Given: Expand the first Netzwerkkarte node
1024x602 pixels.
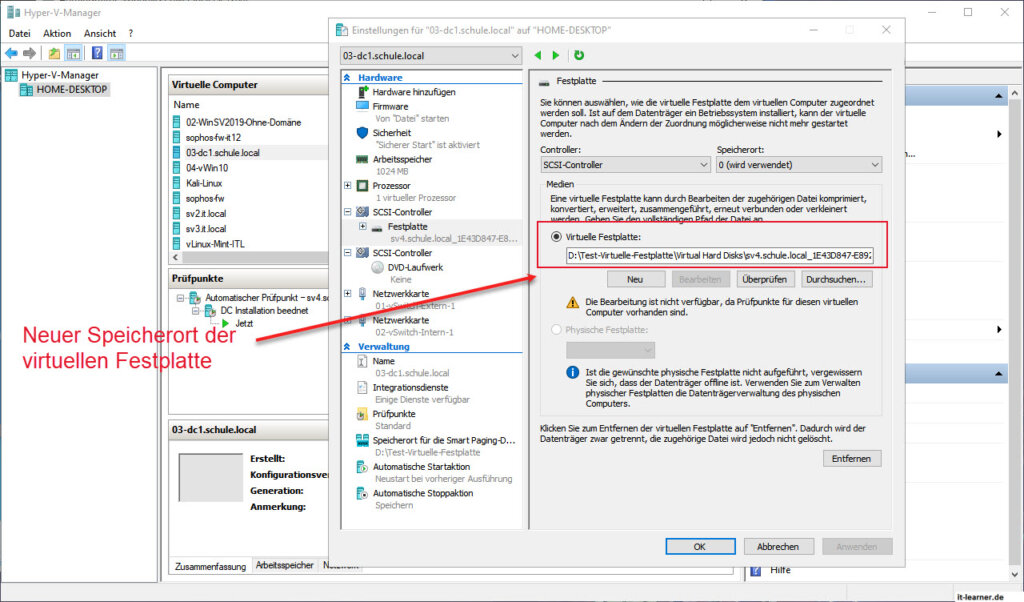Looking at the screenshot, I should pos(347,294).
